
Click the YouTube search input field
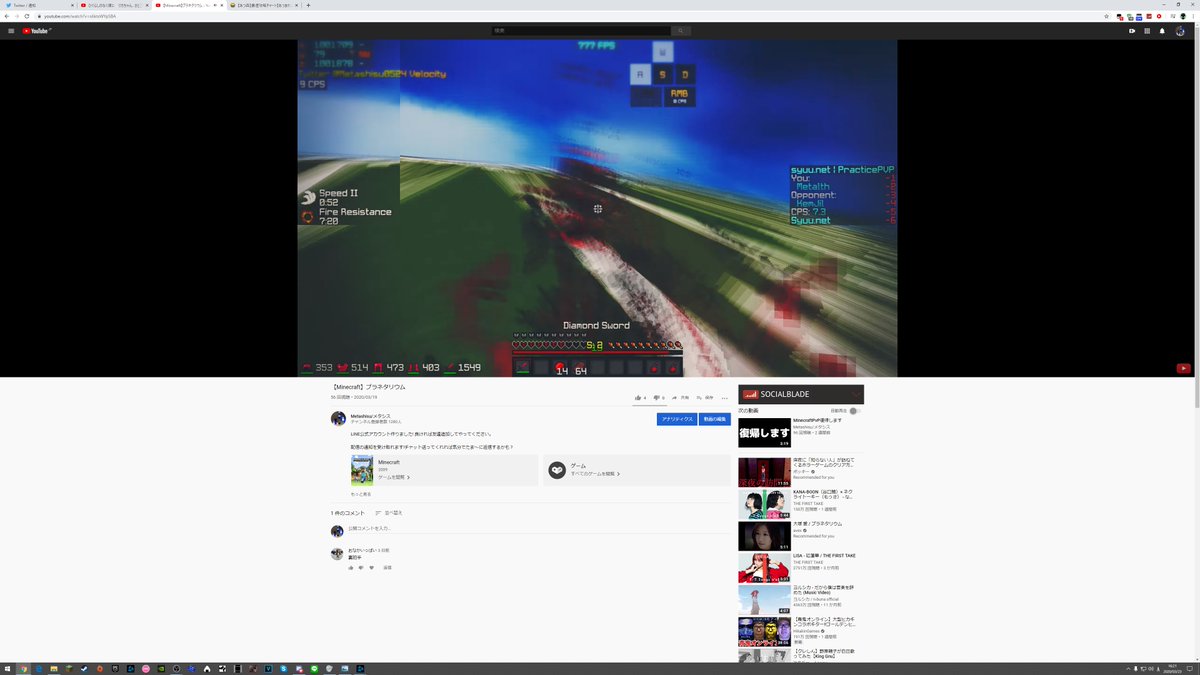pyautogui.click(x=580, y=31)
